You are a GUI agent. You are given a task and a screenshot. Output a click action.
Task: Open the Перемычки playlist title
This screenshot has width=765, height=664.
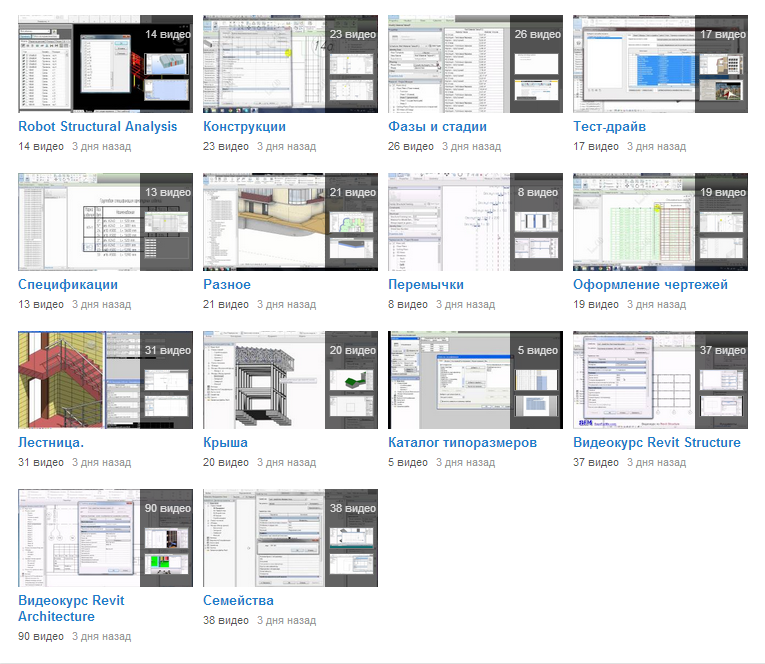tap(426, 284)
